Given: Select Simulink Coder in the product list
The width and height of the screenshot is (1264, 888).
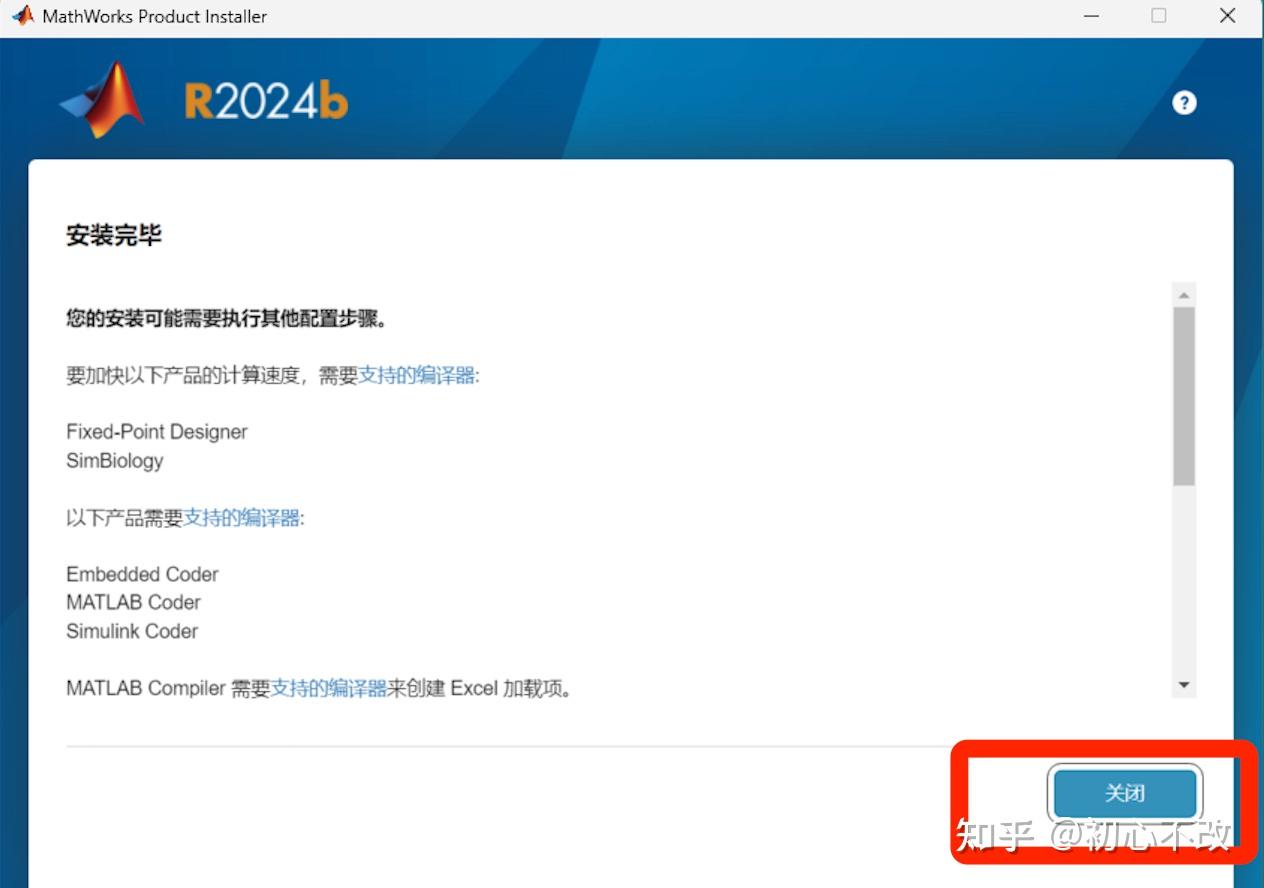Looking at the screenshot, I should pyautogui.click(x=132, y=631).
